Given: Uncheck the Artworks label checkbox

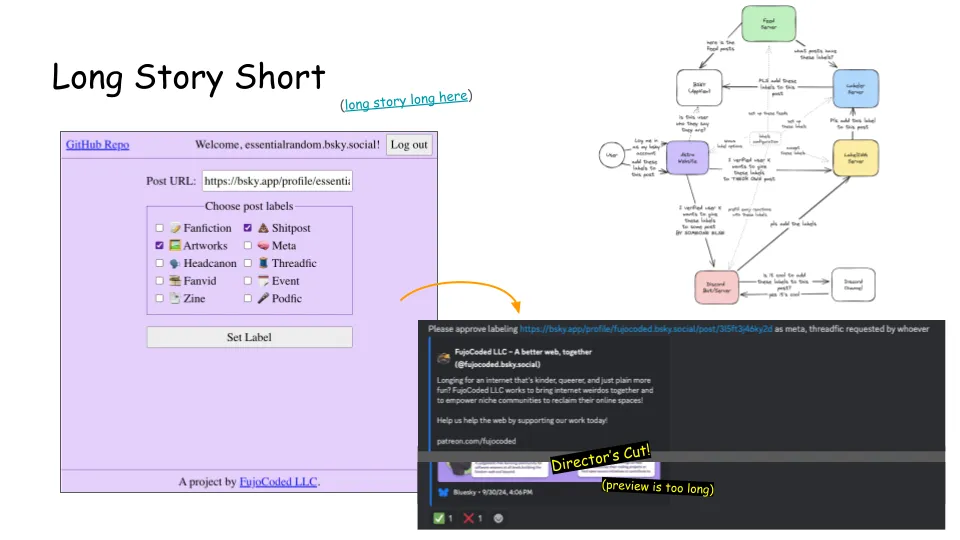Looking at the screenshot, I should pyautogui.click(x=159, y=245).
